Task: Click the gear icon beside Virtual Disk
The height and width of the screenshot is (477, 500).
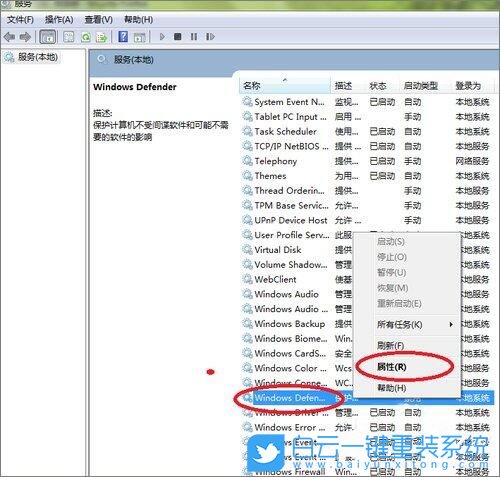Action: [247, 250]
